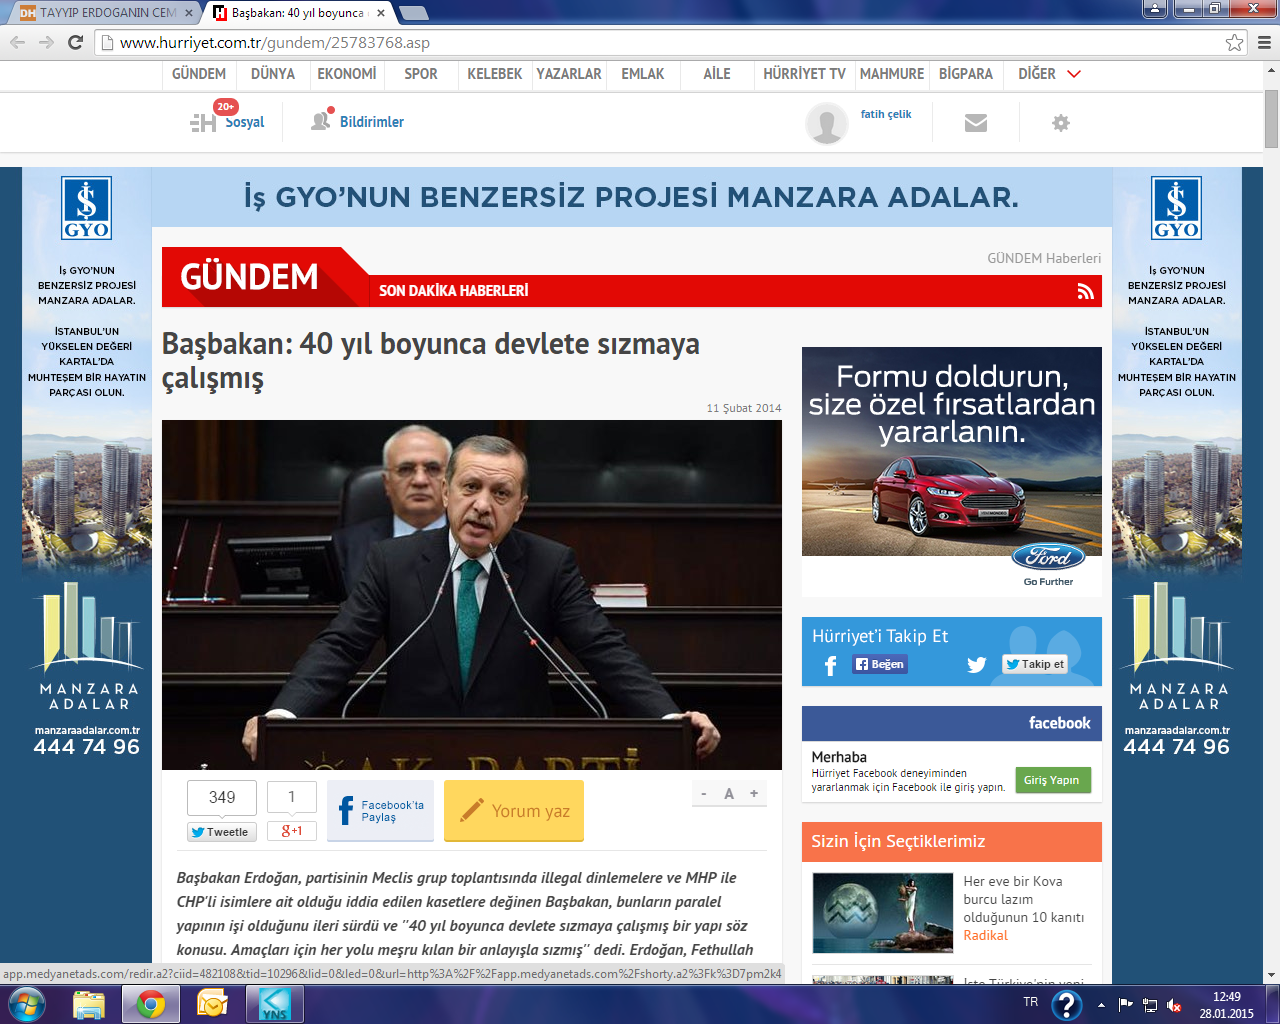Click the RSS feed icon in red bar

1085,291
